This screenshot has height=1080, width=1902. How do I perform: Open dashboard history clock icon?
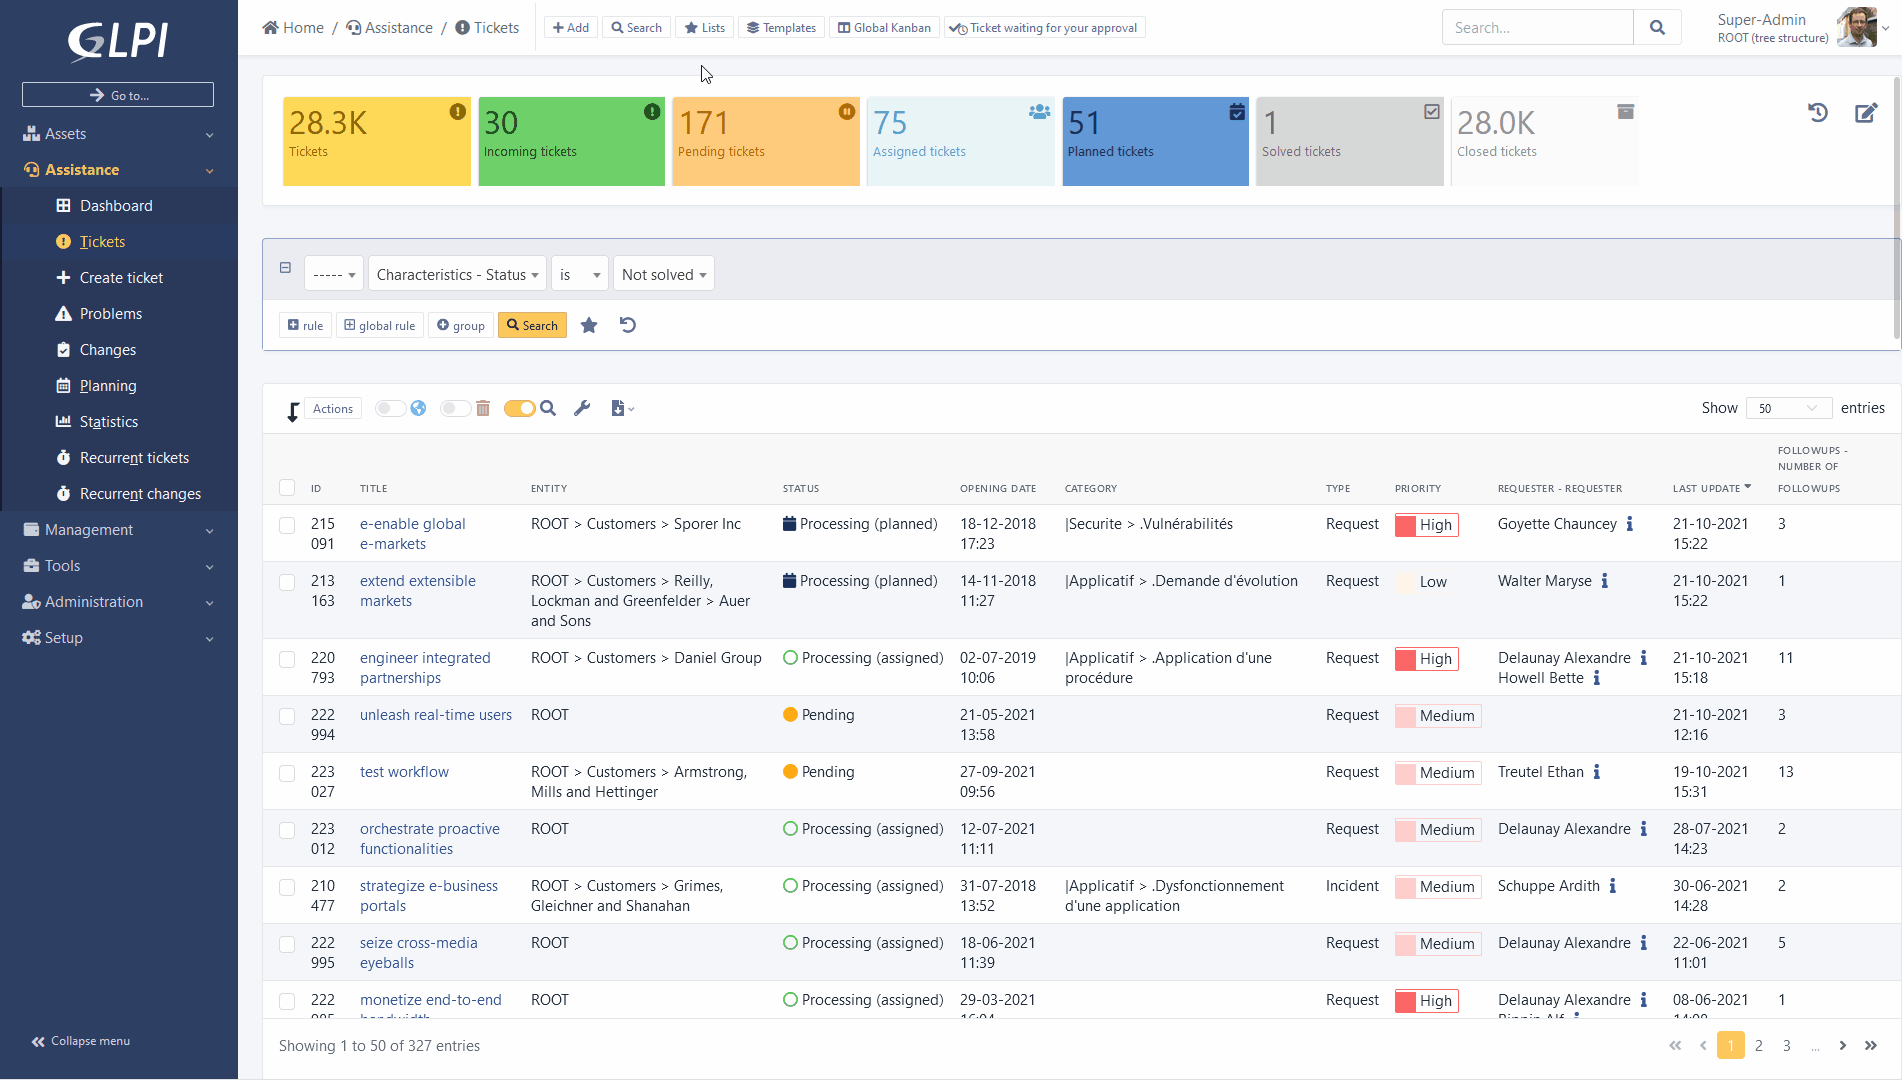(1818, 113)
